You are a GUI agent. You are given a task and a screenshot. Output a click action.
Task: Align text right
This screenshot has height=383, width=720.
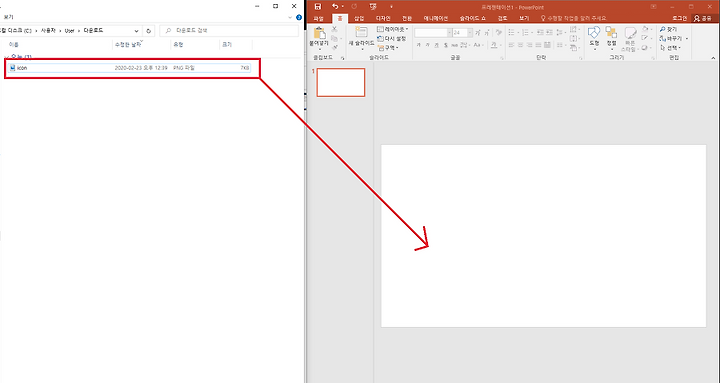[x=529, y=45]
